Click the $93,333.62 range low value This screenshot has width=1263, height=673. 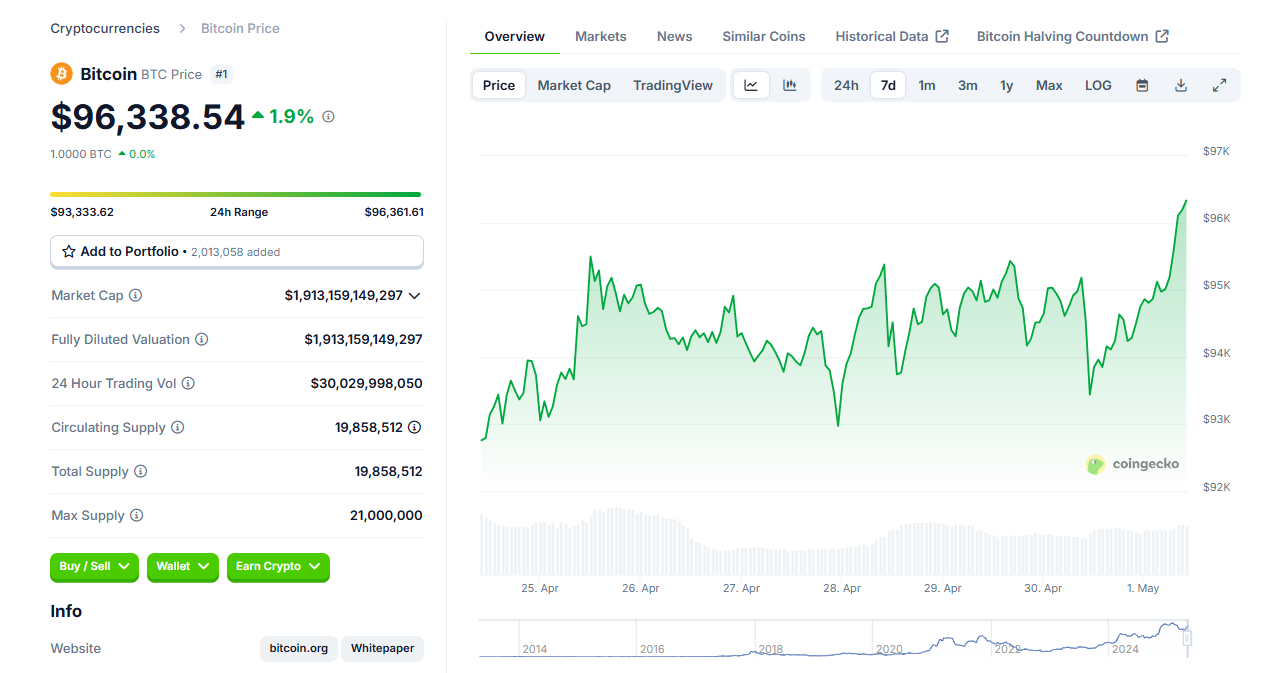(82, 212)
